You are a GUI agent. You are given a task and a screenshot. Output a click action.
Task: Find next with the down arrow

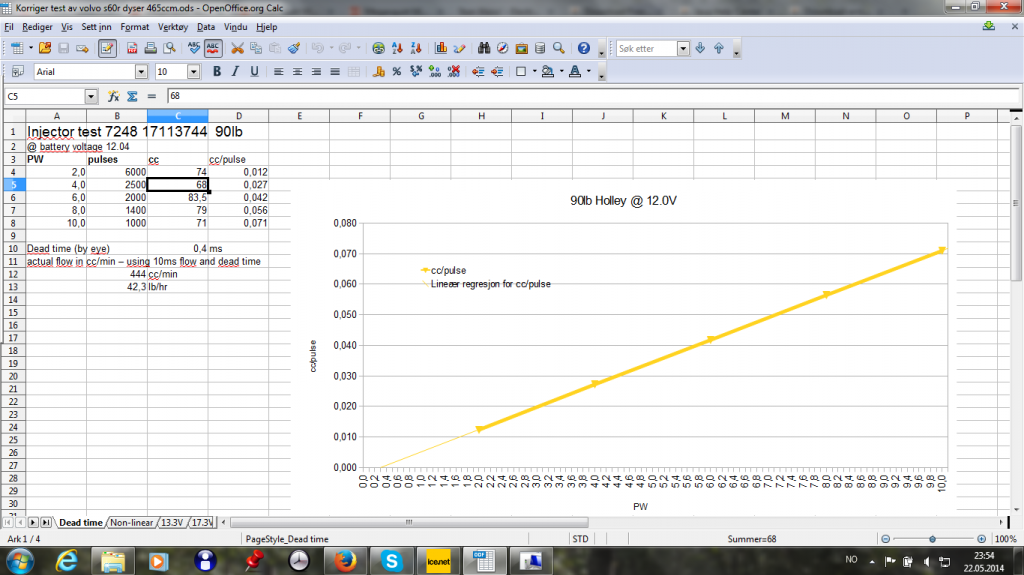(x=700, y=48)
